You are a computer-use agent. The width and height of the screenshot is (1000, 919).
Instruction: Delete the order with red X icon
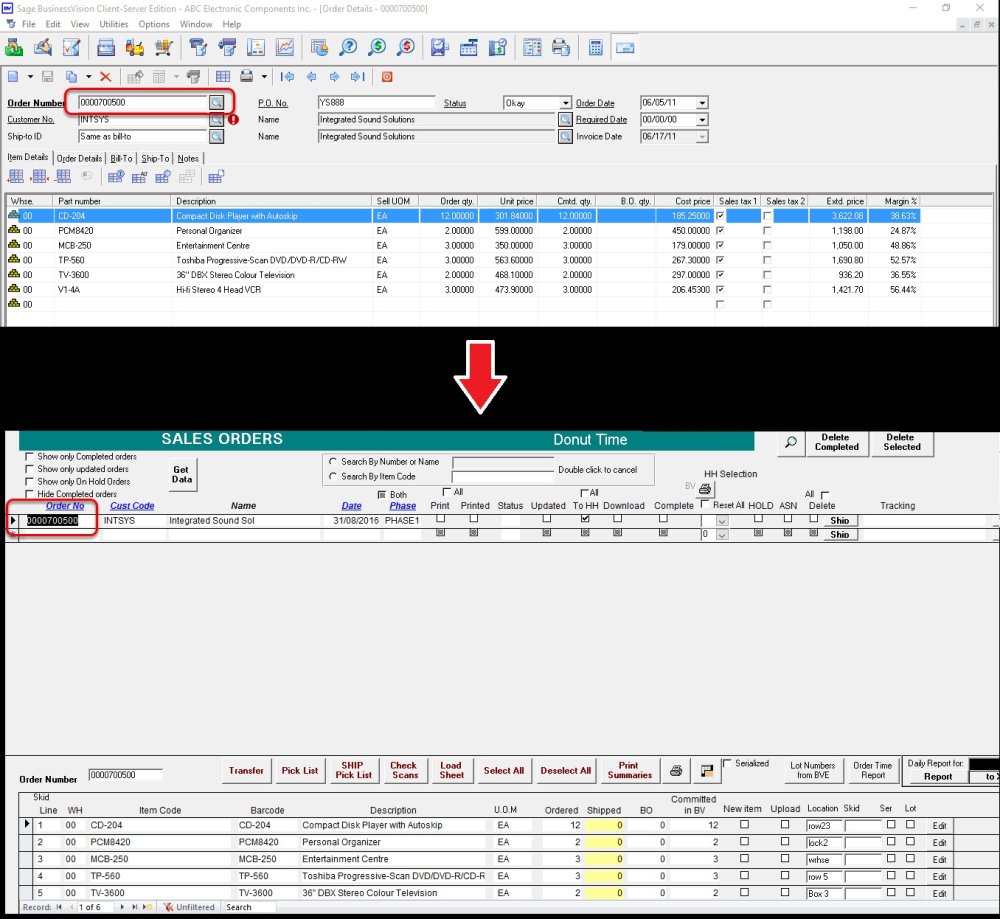106,77
